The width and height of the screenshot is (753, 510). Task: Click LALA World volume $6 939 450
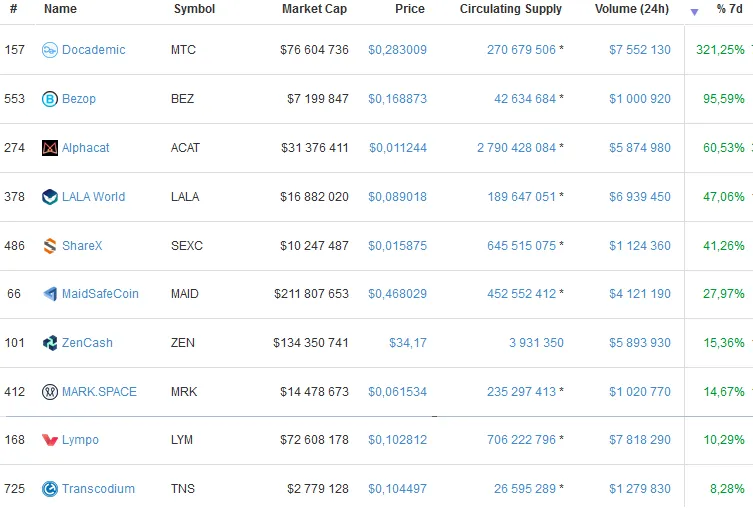(x=640, y=197)
